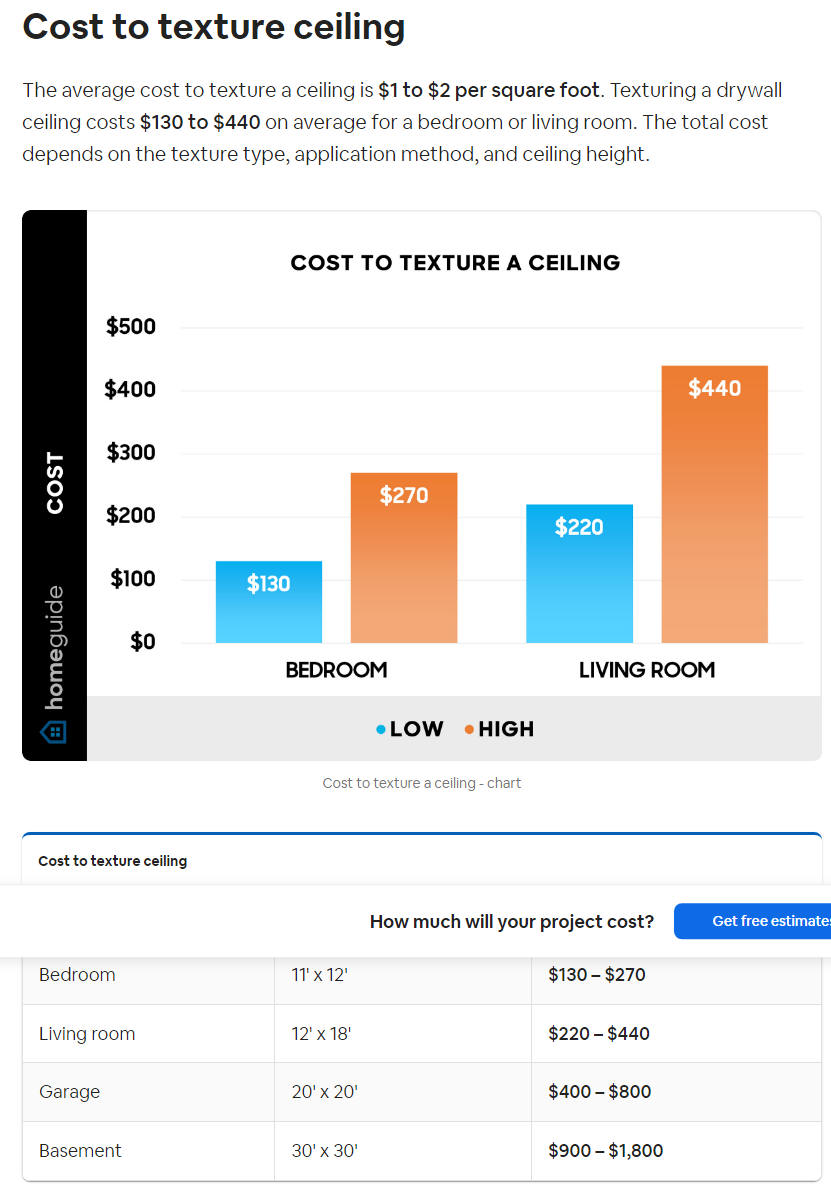This screenshot has height=1195, width=831.
Task: Click the homeguide house logo icon
Action: 53,732
